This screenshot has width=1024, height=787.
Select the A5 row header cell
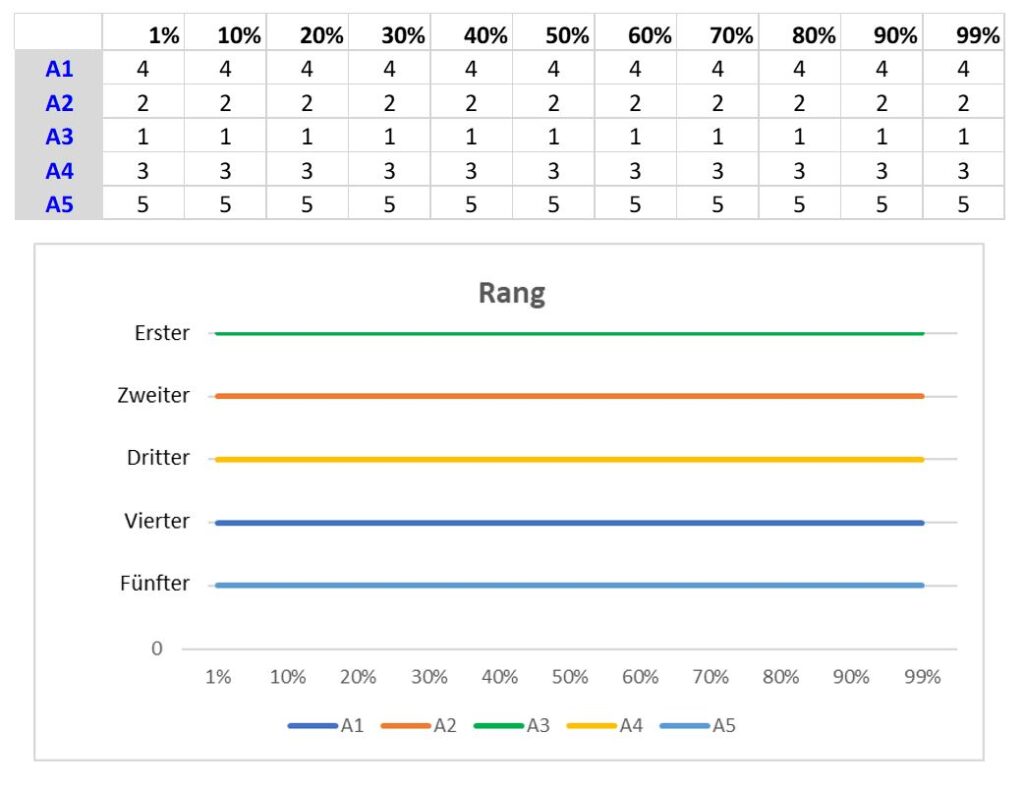[59, 204]
